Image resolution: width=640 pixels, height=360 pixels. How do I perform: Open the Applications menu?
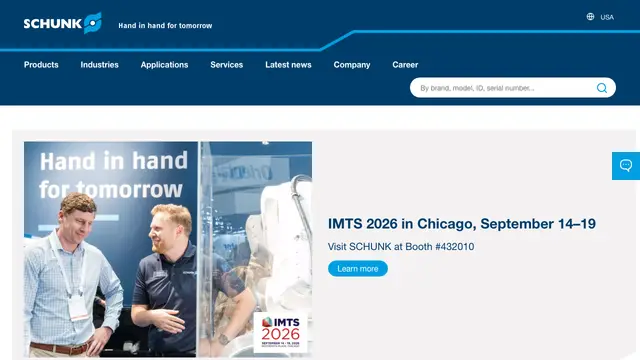tap(164, 65)
